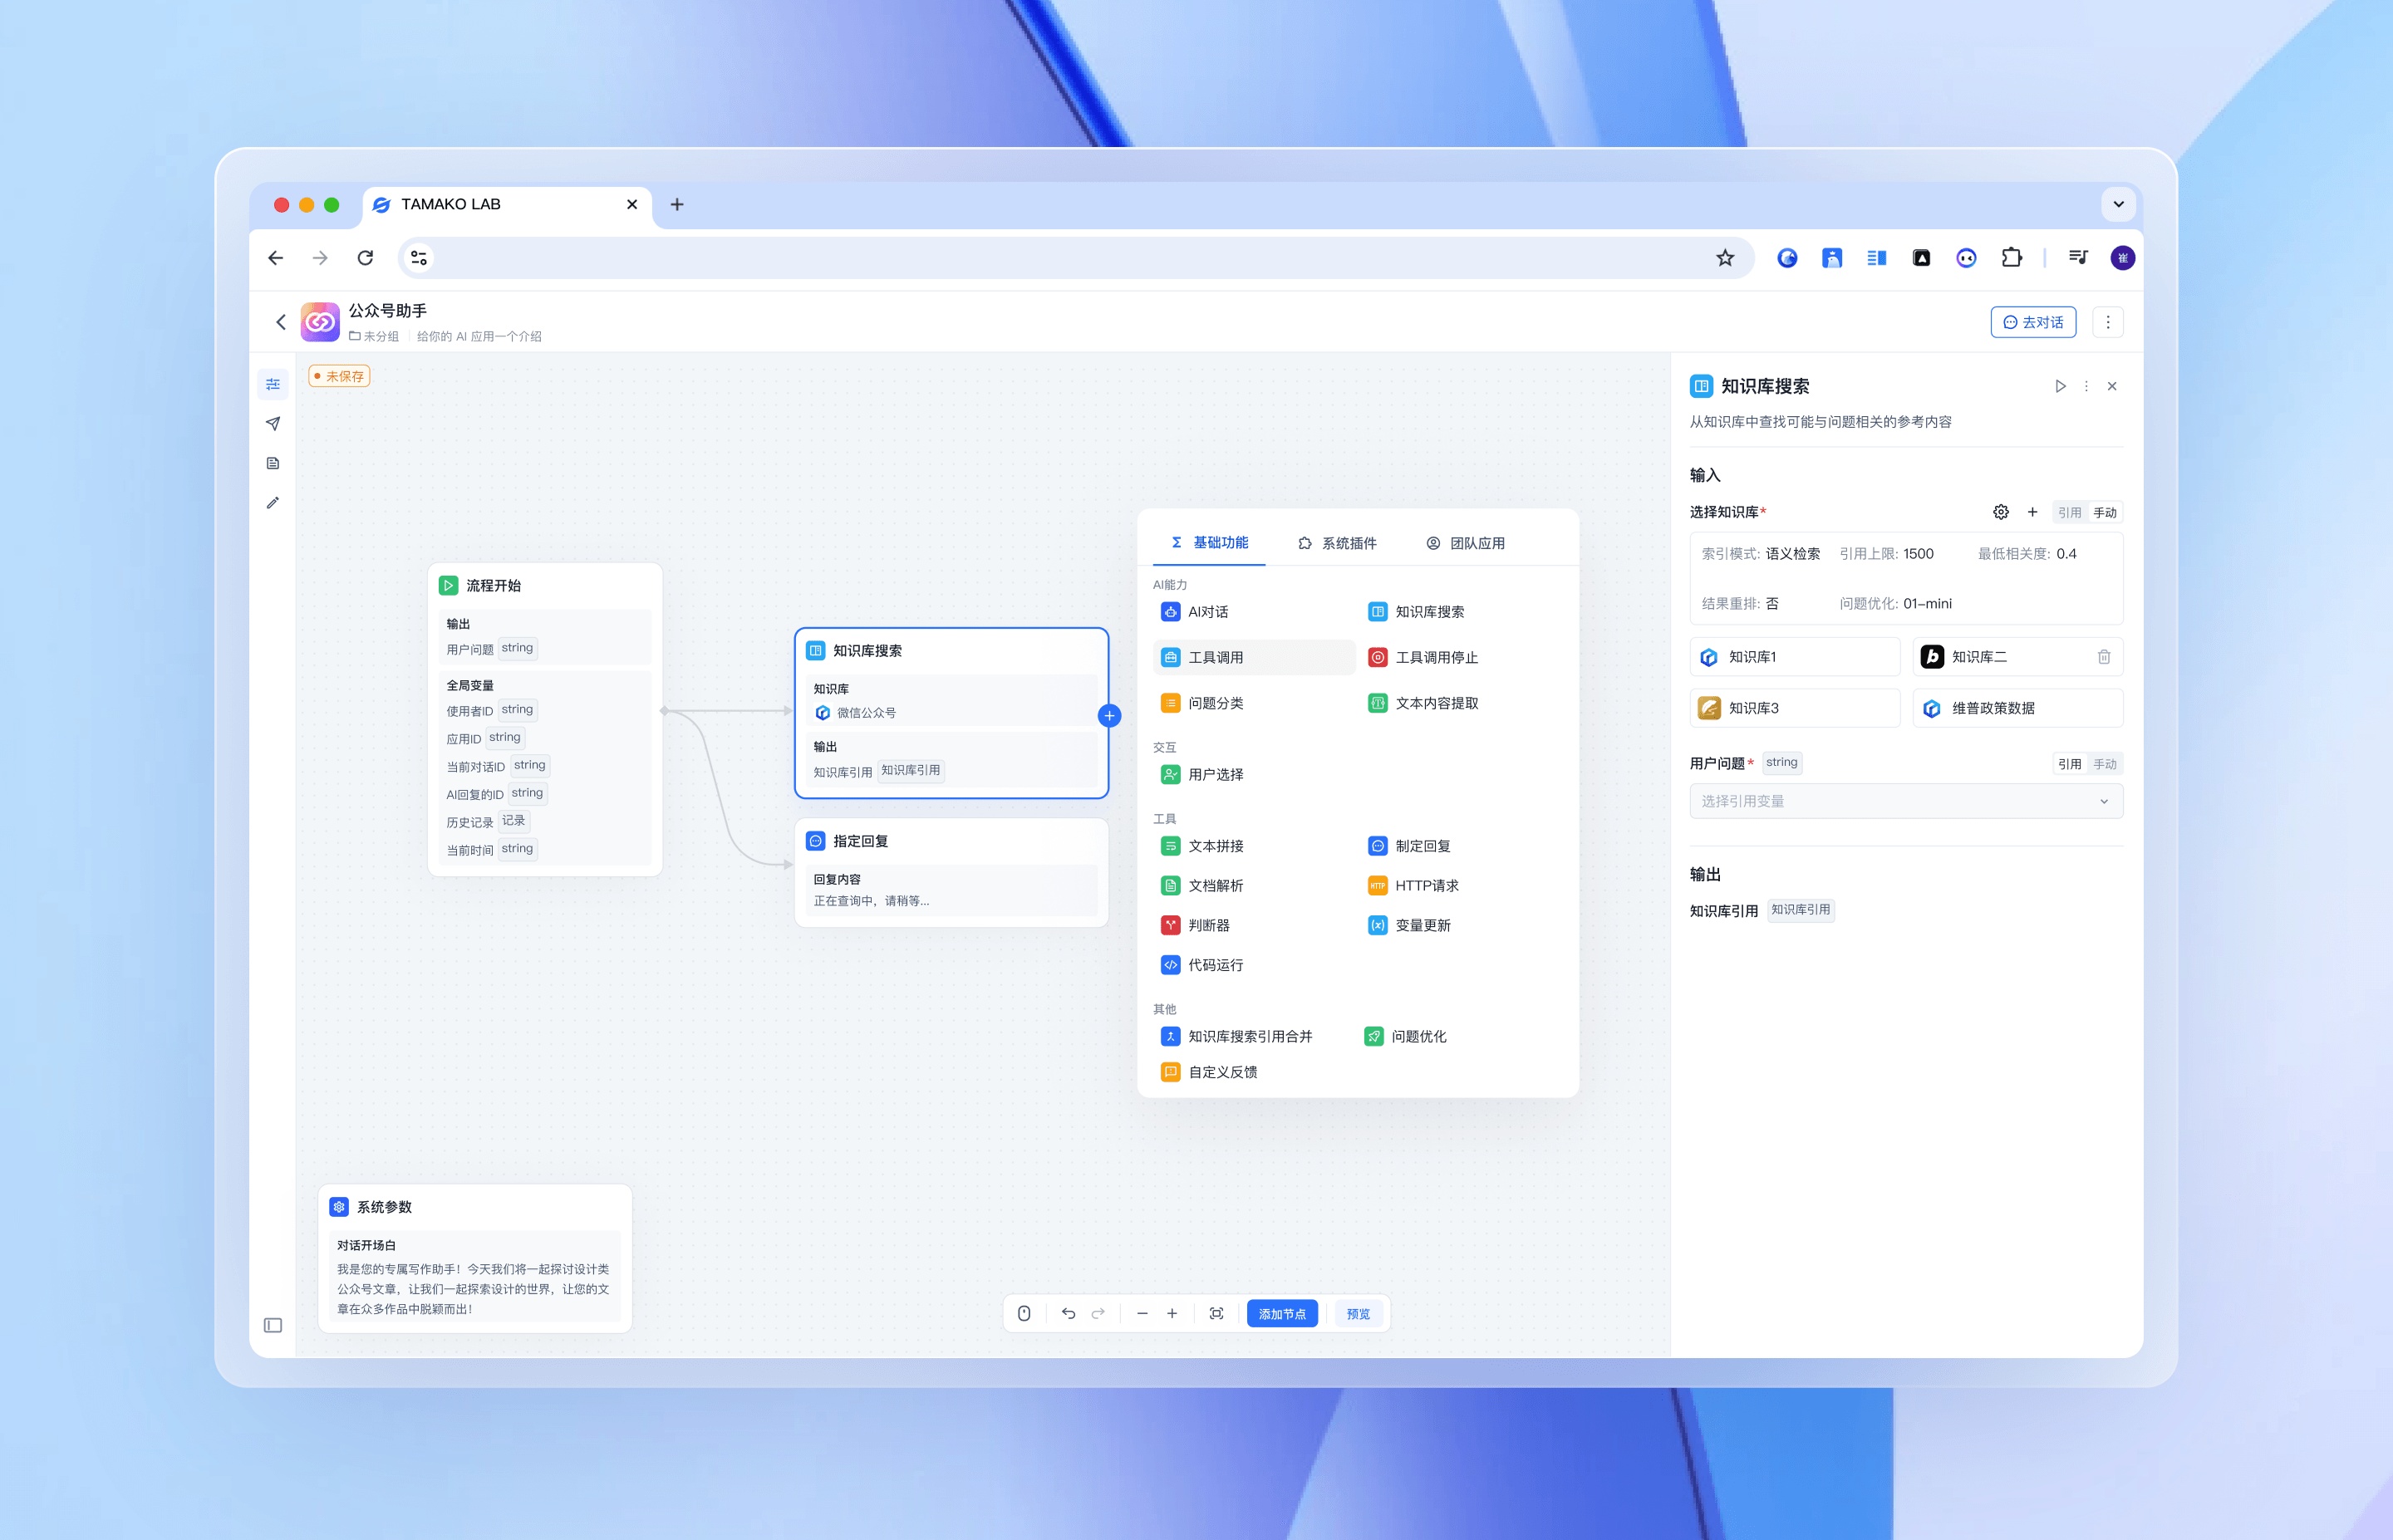This screenshot has height=1540, width=2393.
Task: Click fit-to-screen icon in bottom toolbar
Action: pos(1216,1313)
